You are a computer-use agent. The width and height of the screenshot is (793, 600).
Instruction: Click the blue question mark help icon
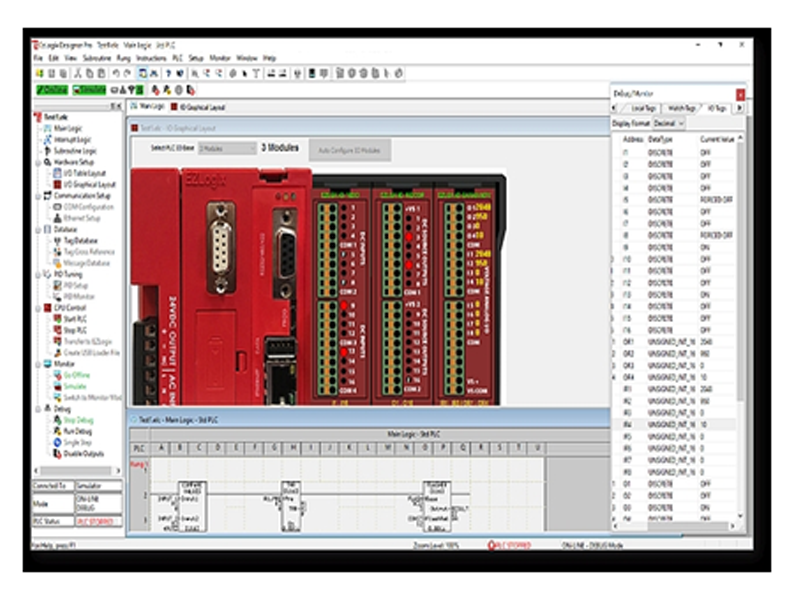(x=168, y=74)
